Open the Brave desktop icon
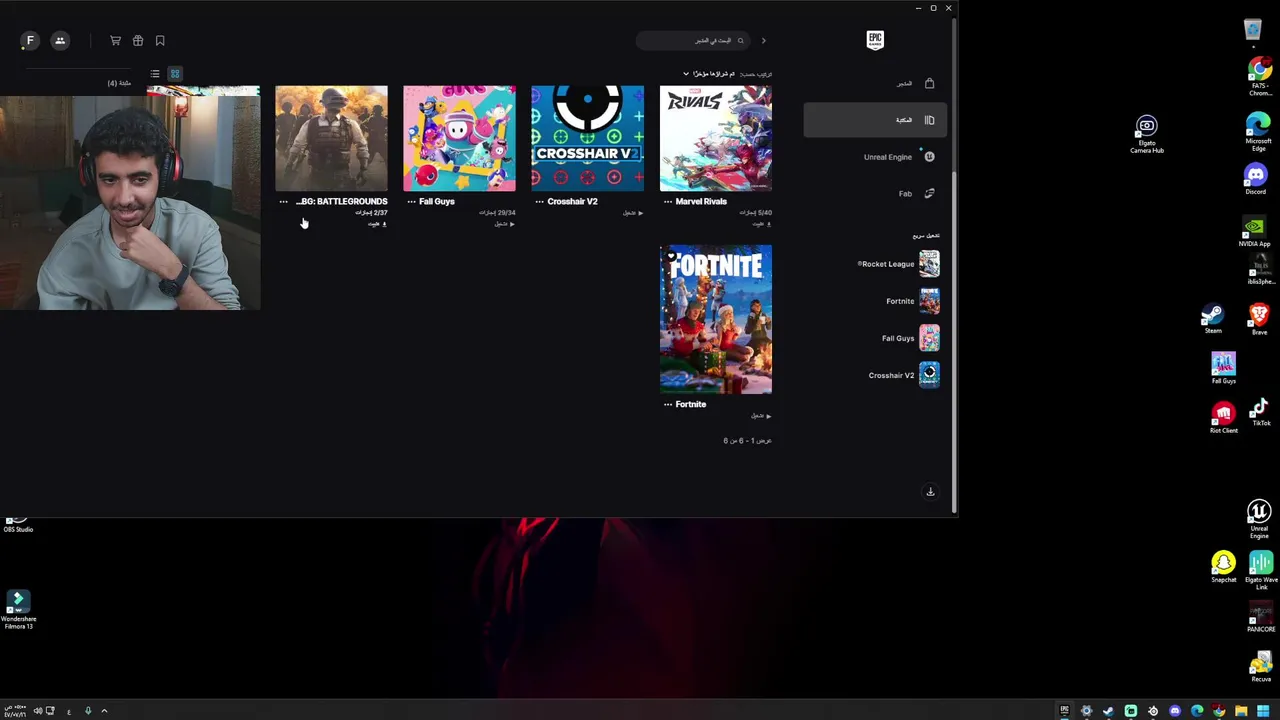This screenshot has width=1280, height=720. (1259, 320)
